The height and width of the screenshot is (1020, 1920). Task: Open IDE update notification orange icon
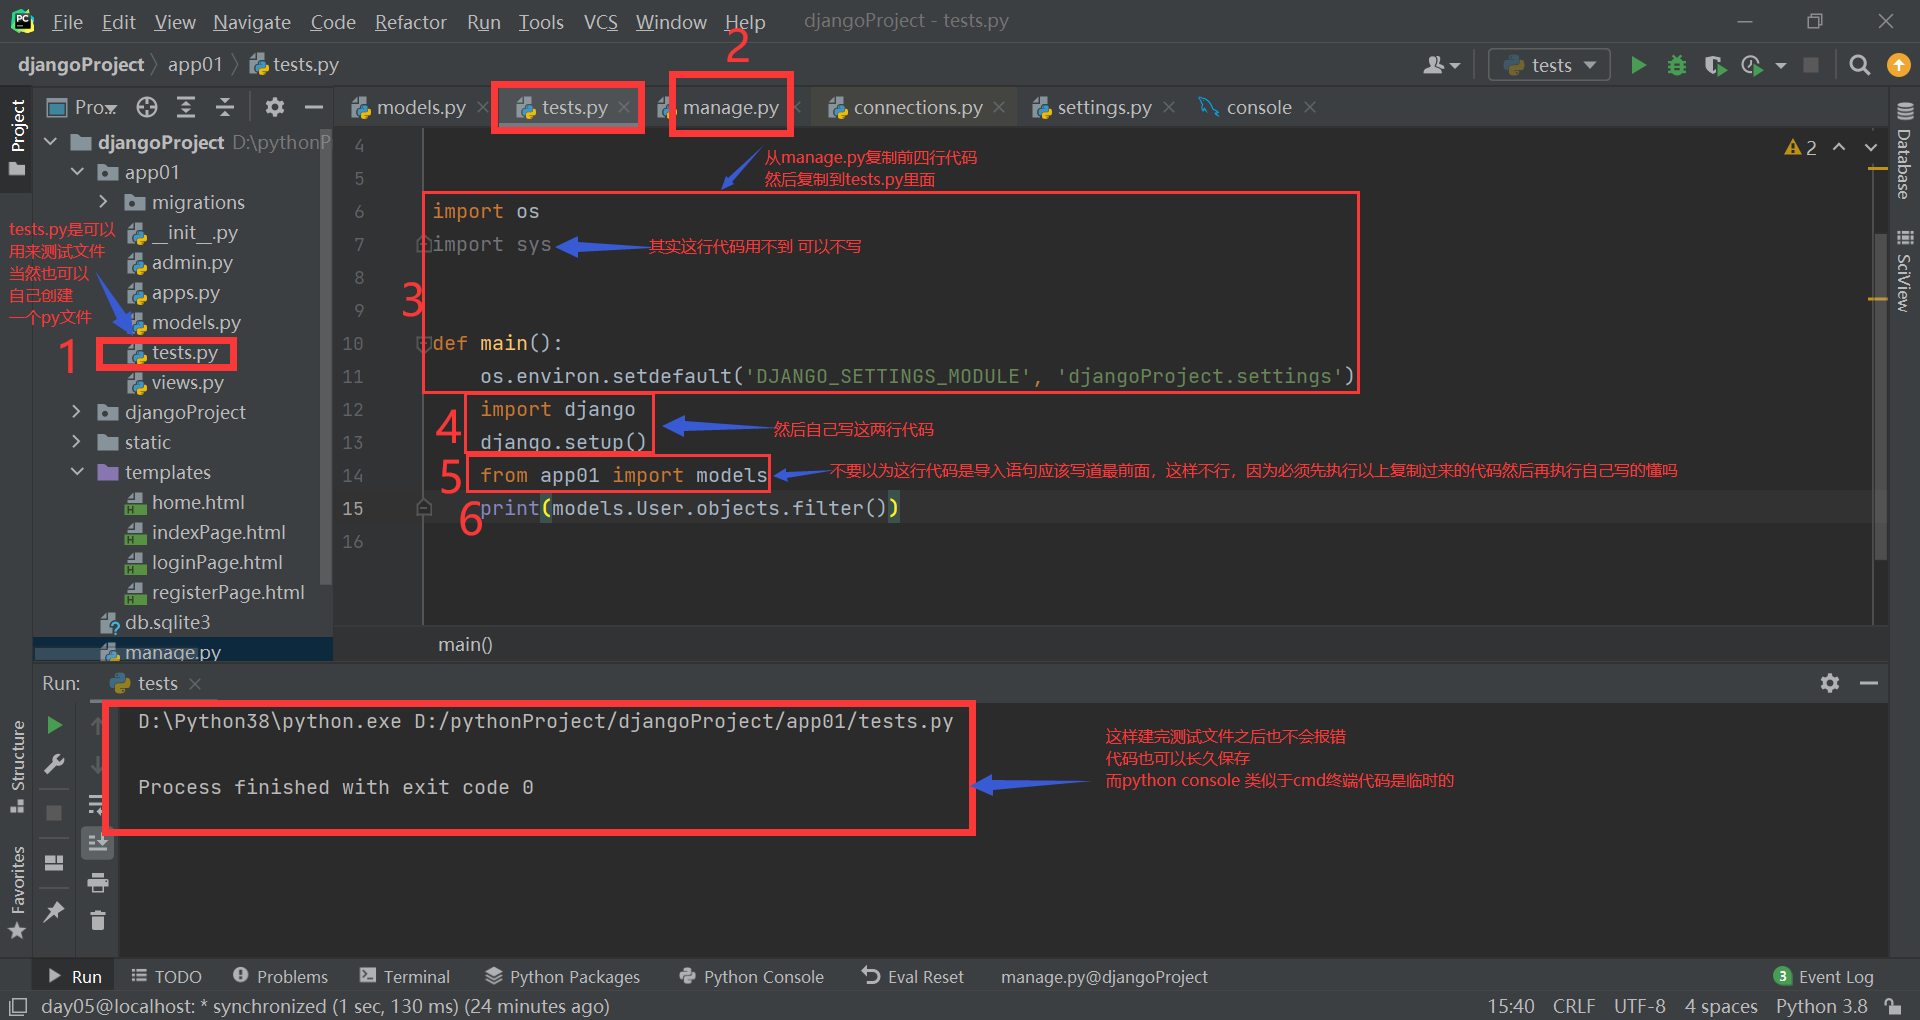click(x=1897, y=65)
